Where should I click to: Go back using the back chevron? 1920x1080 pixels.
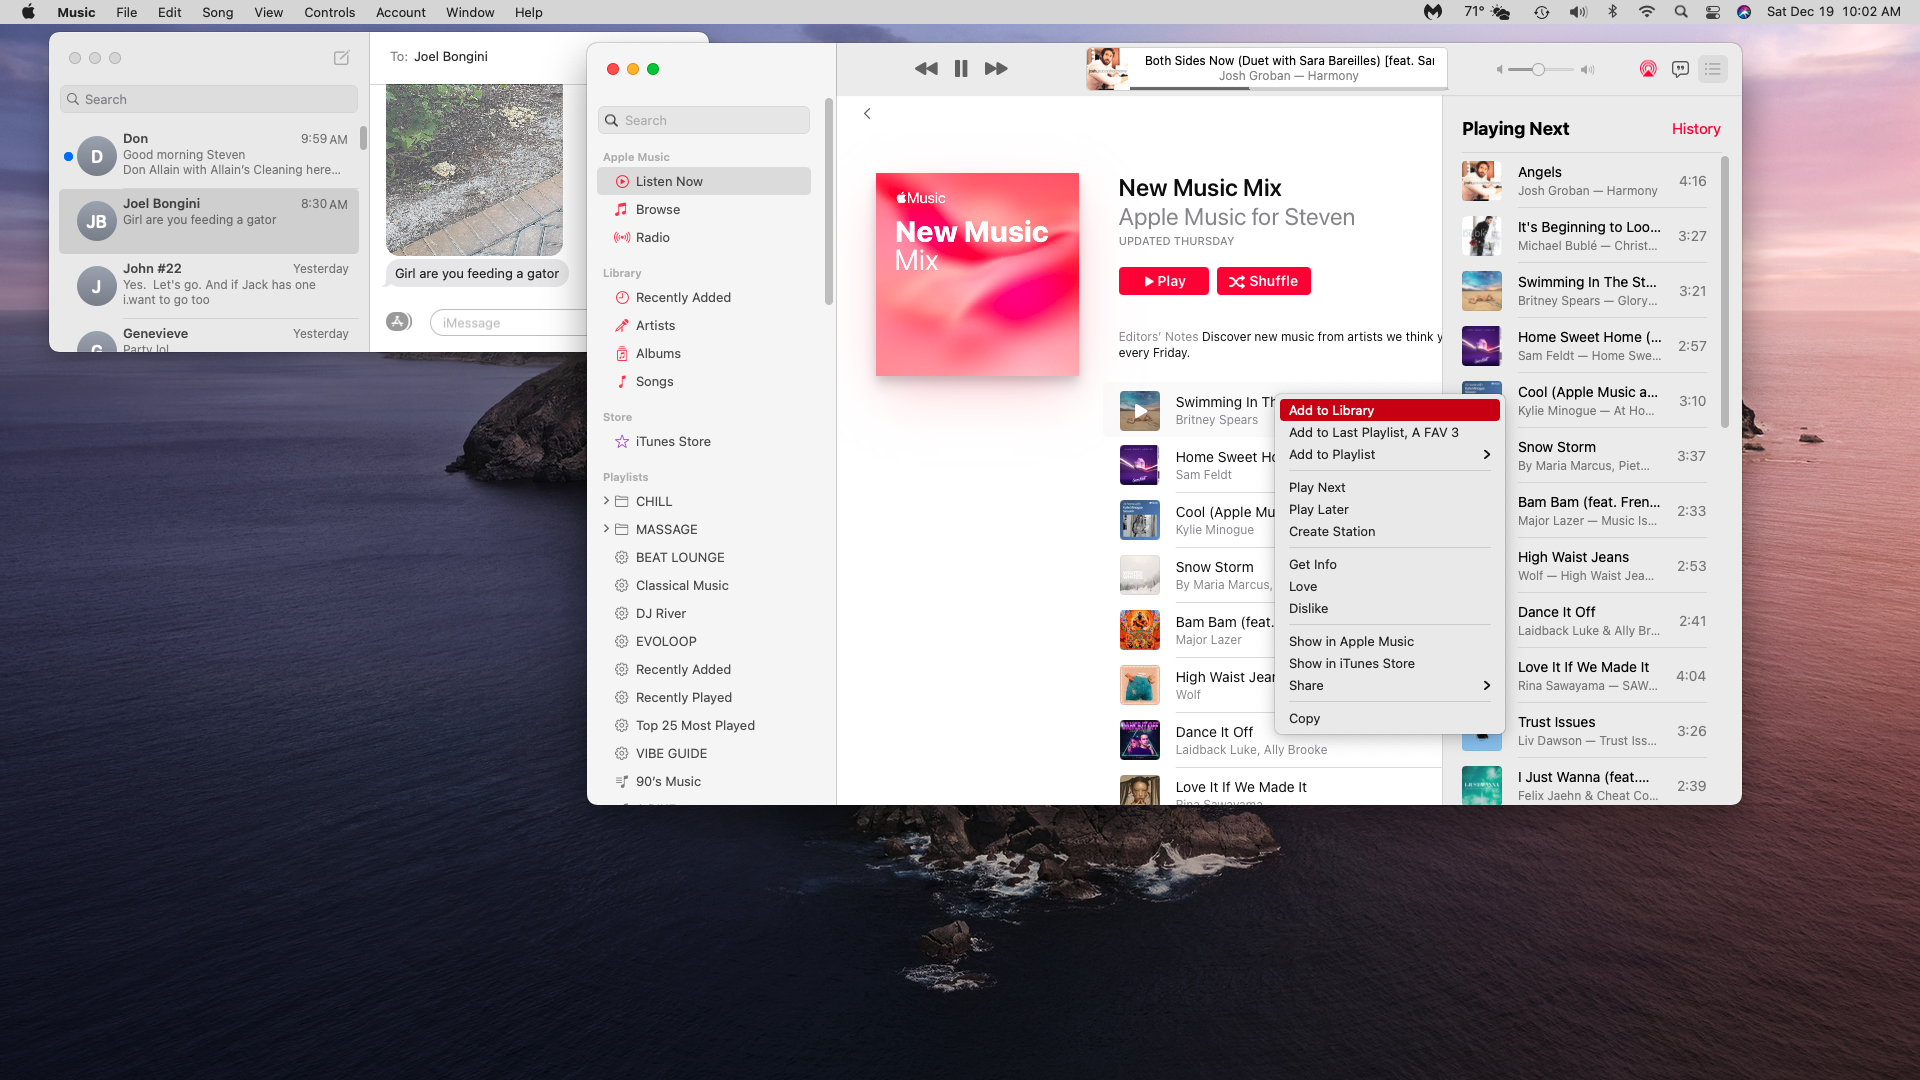[x=867, y=114]
